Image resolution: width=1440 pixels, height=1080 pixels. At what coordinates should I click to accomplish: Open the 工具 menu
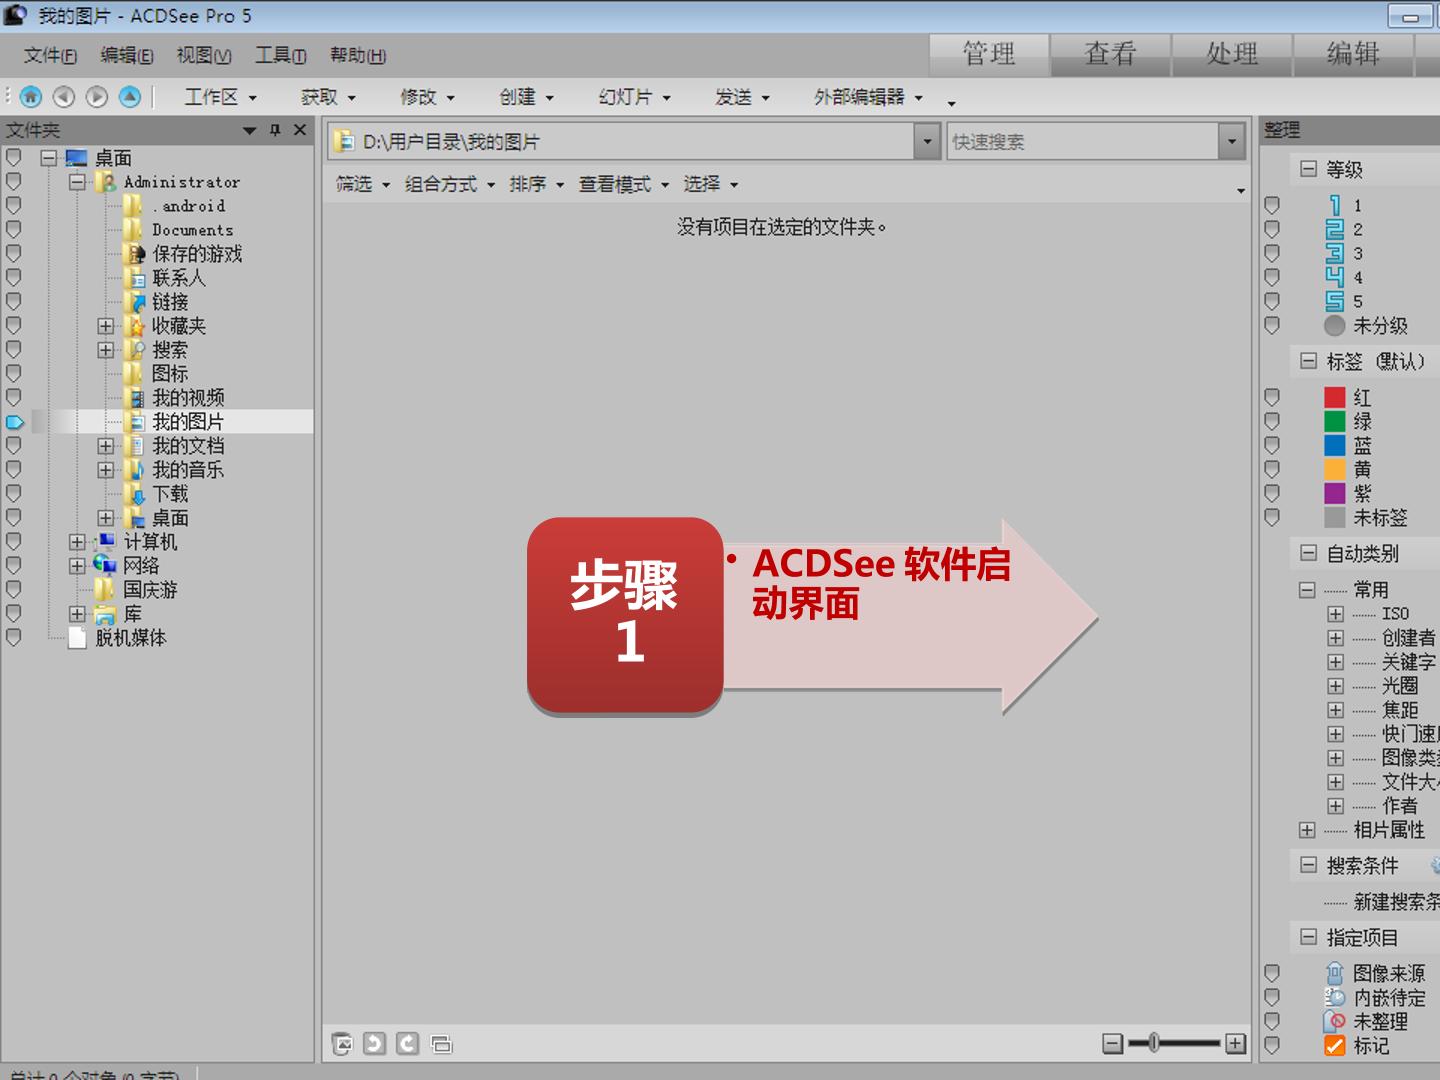click(281, 55)
